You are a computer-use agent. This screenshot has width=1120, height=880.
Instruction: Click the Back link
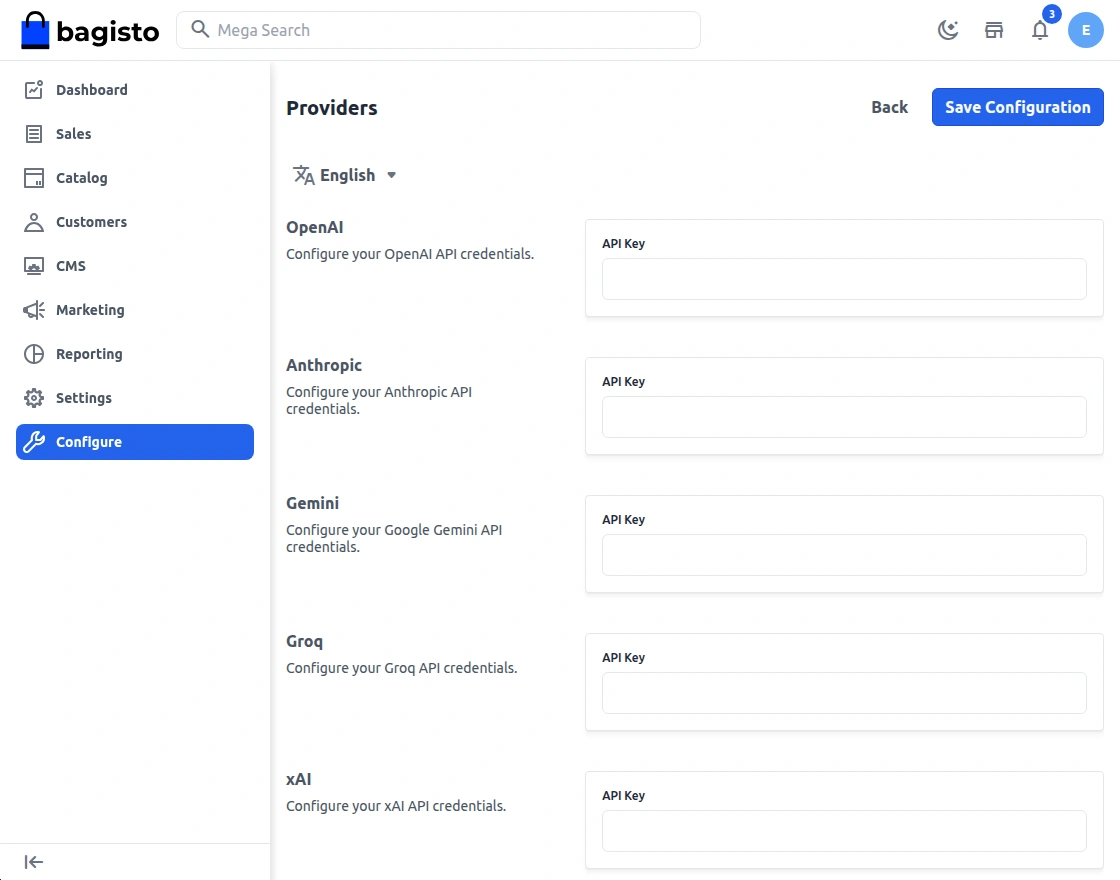coord(889,107)
